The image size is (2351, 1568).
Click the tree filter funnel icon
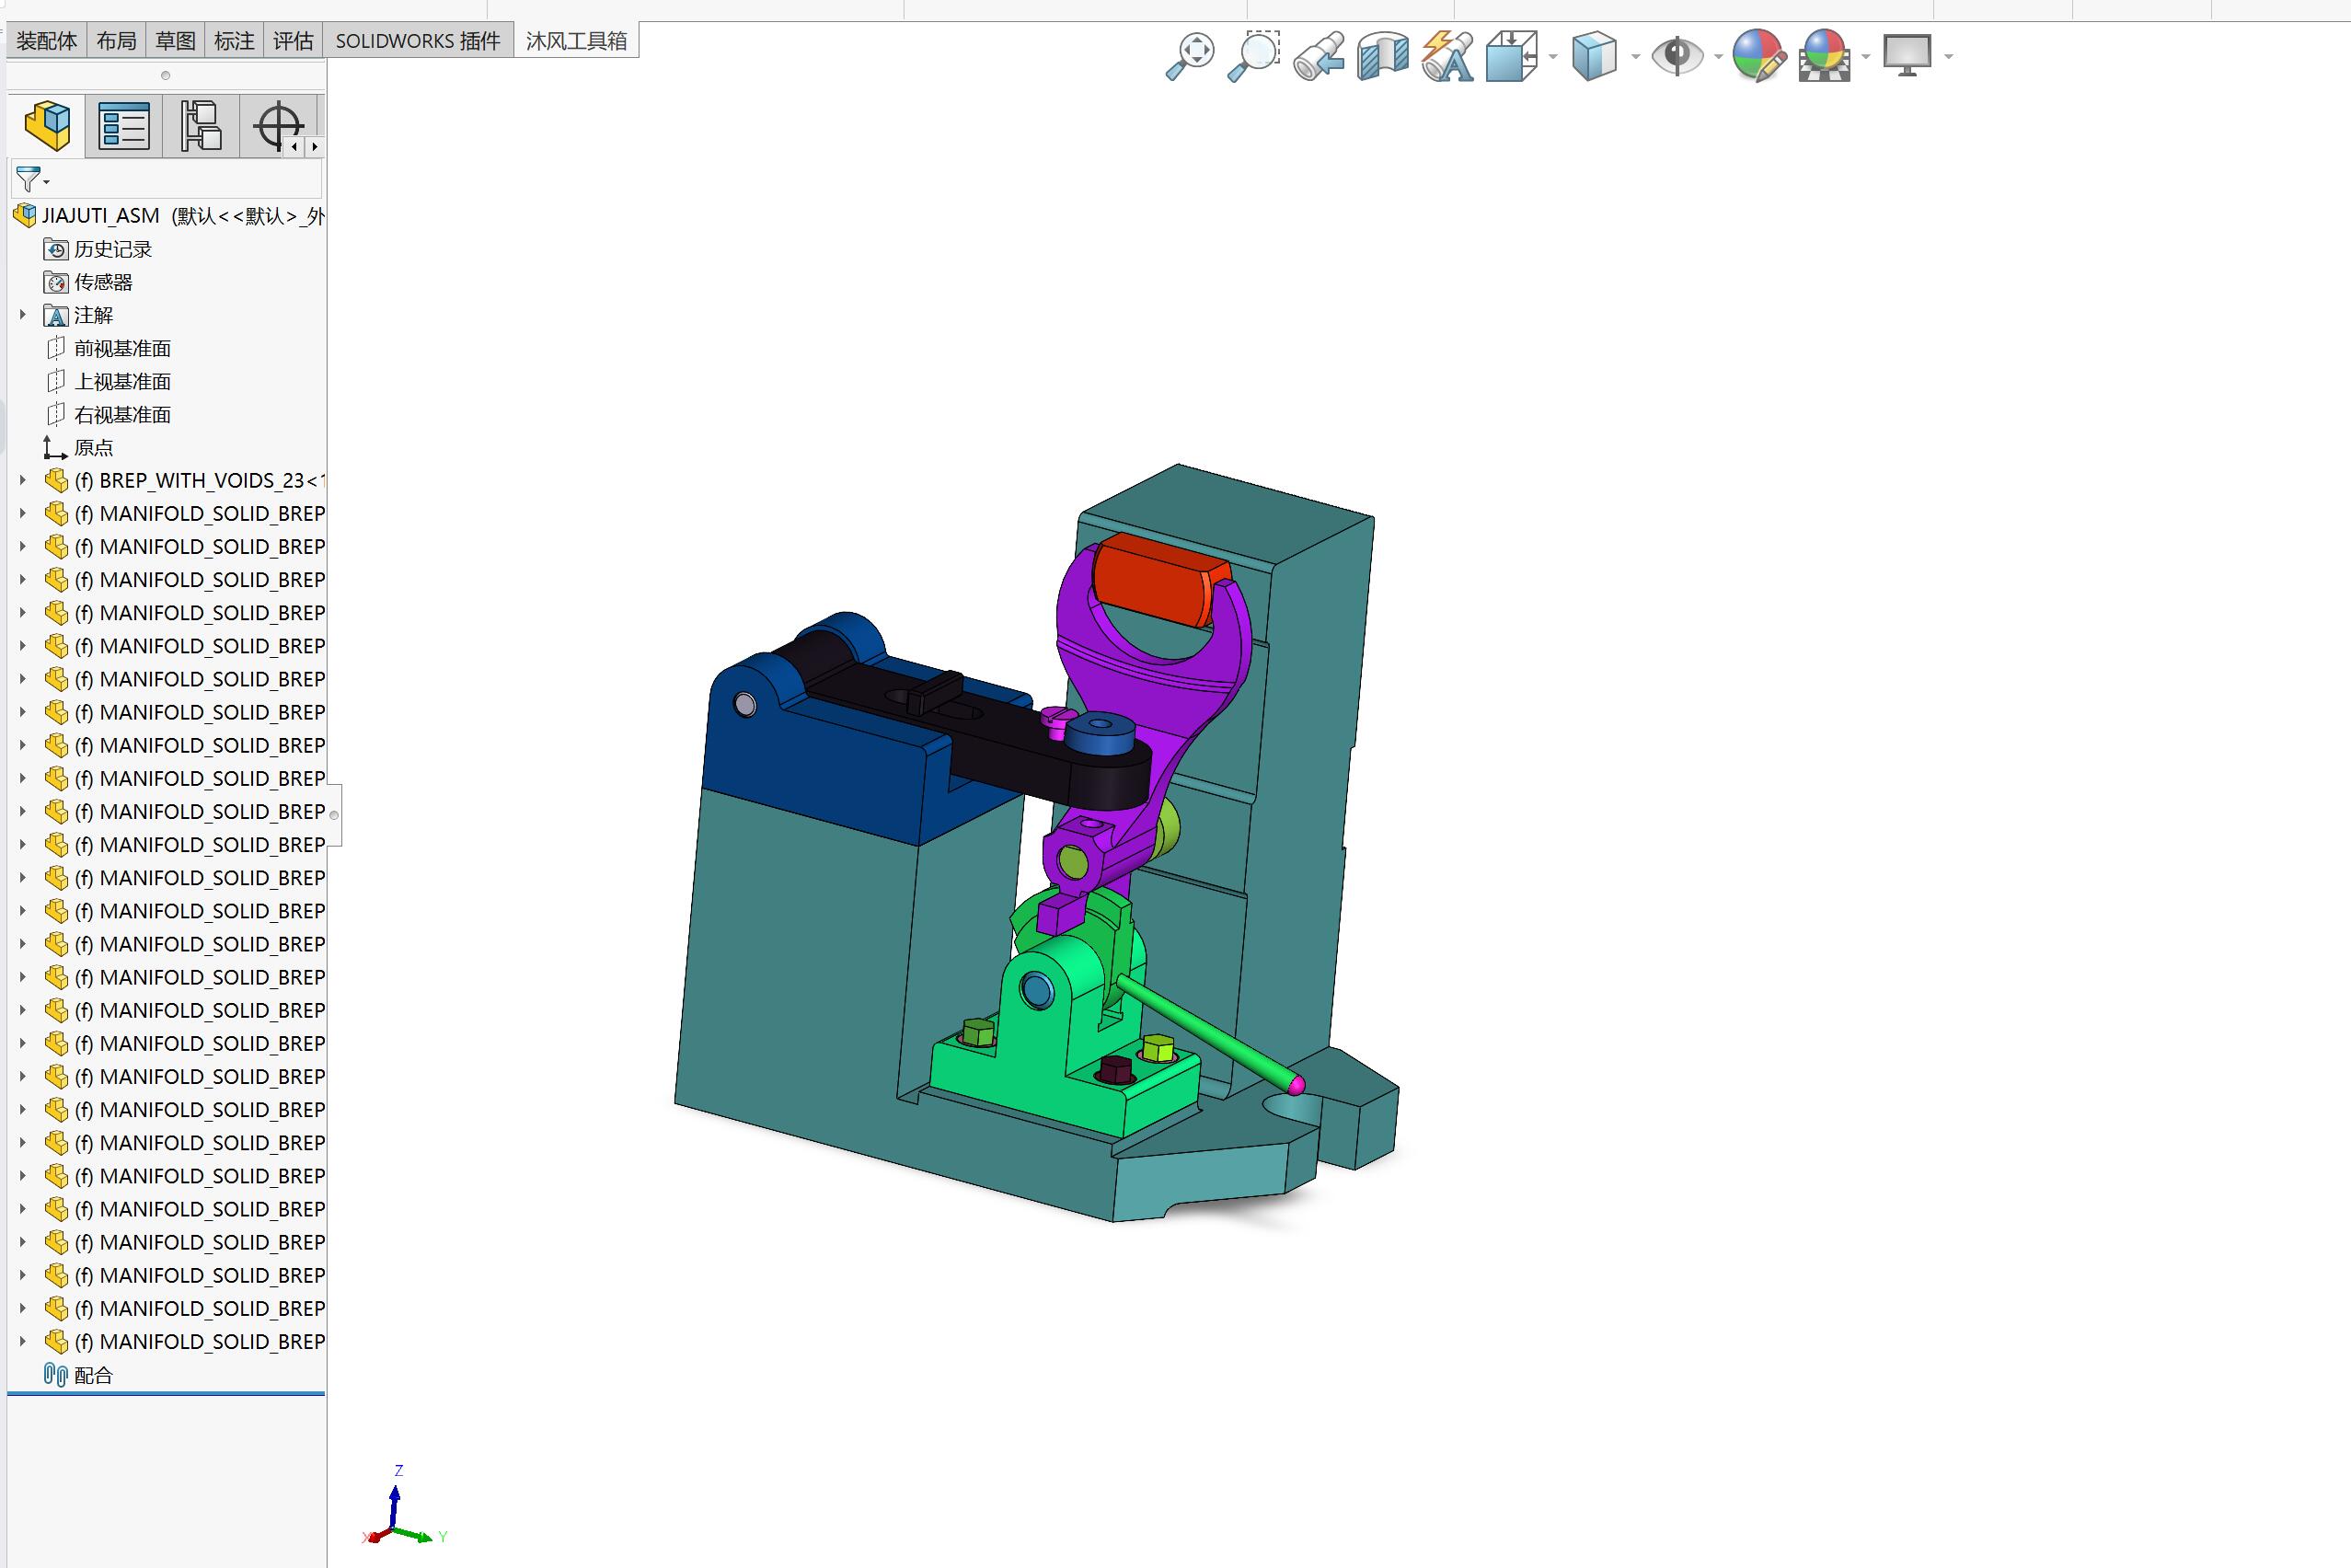(x=28, y=179)
